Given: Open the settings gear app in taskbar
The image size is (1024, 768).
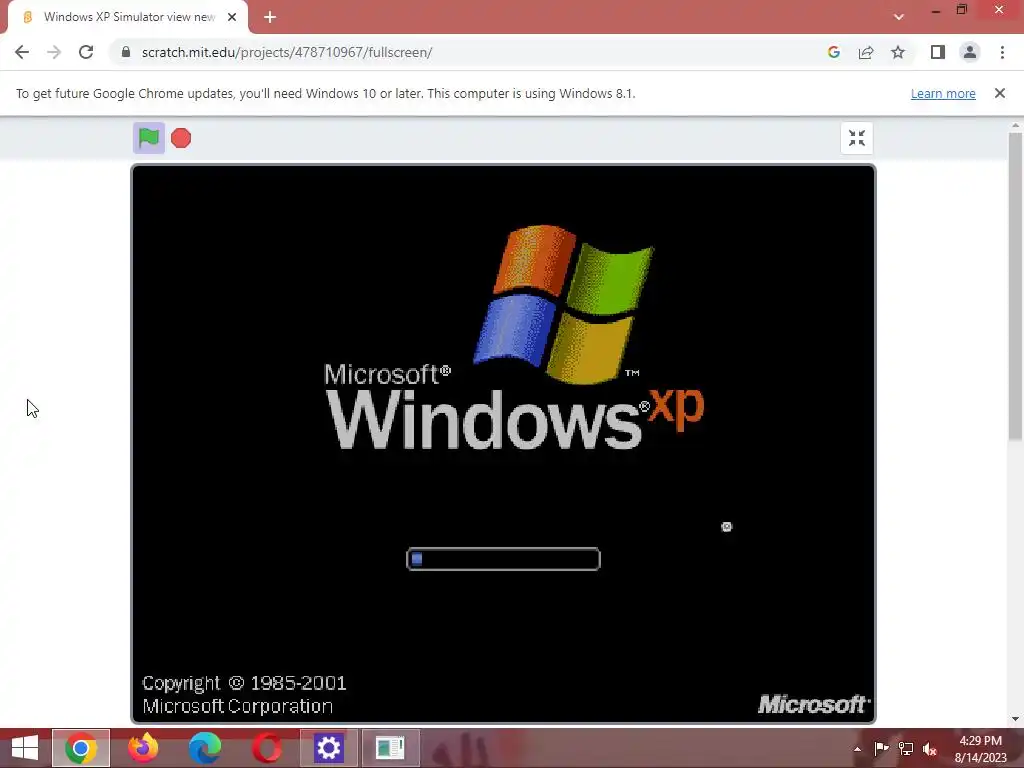Looking at the screenshot, I should click(x=328, y=748).
